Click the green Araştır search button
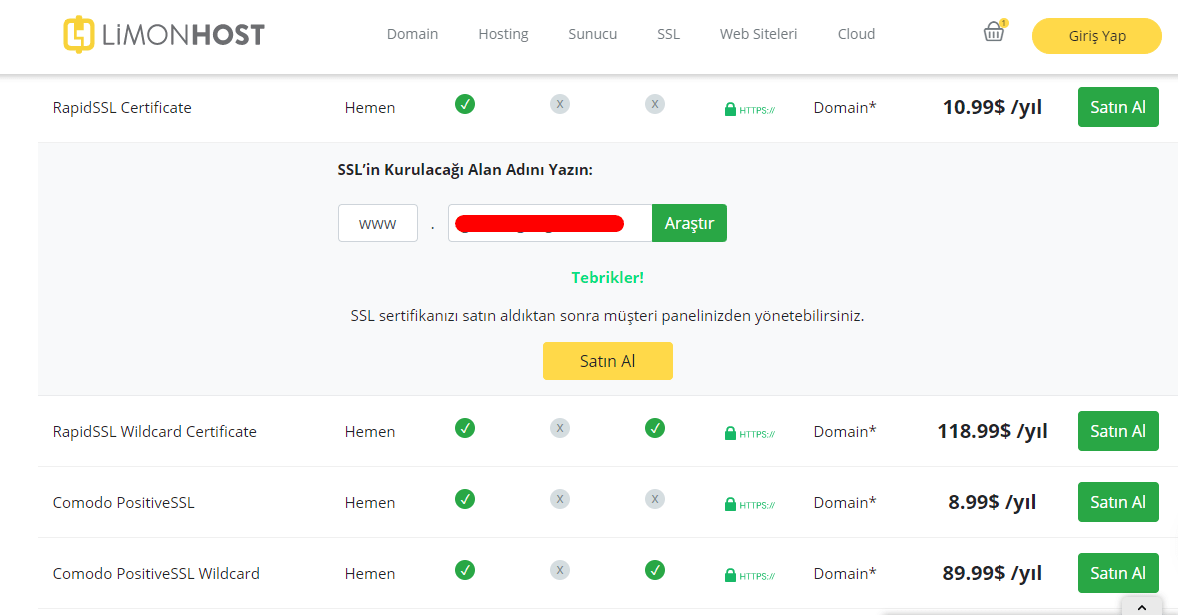The image size is (1178, 615). click(689, 223)
